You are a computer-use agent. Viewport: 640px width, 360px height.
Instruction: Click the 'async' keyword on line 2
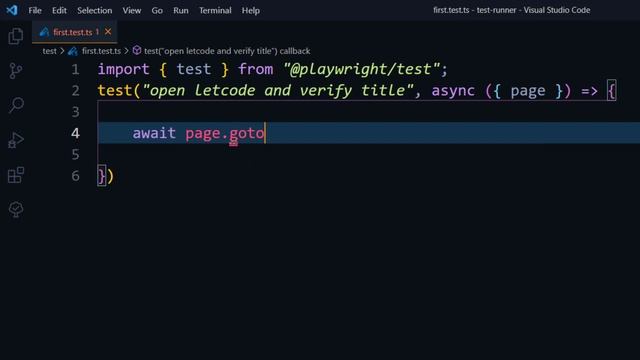pyautogui.click(x=453, y=91)
